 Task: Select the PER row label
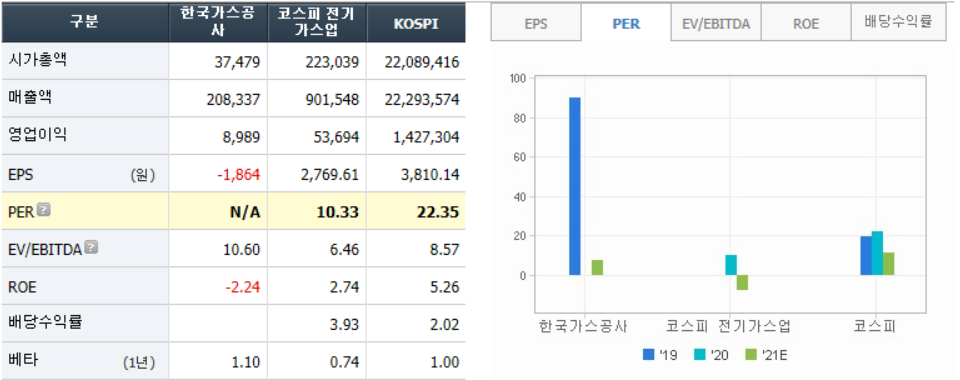(21, 212)
